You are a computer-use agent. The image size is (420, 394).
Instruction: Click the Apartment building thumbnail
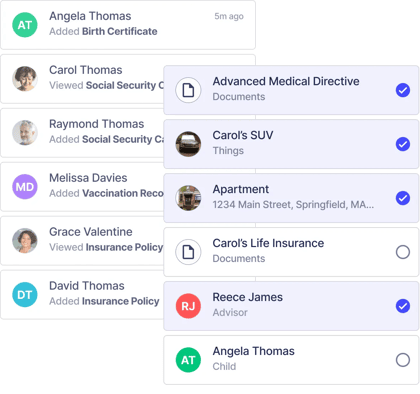(188, 198)
